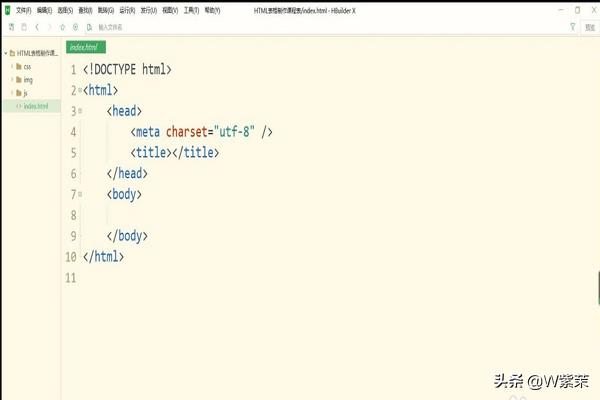
Task: Open the 工具(T) menu
Action: click(x=190, y=10)
